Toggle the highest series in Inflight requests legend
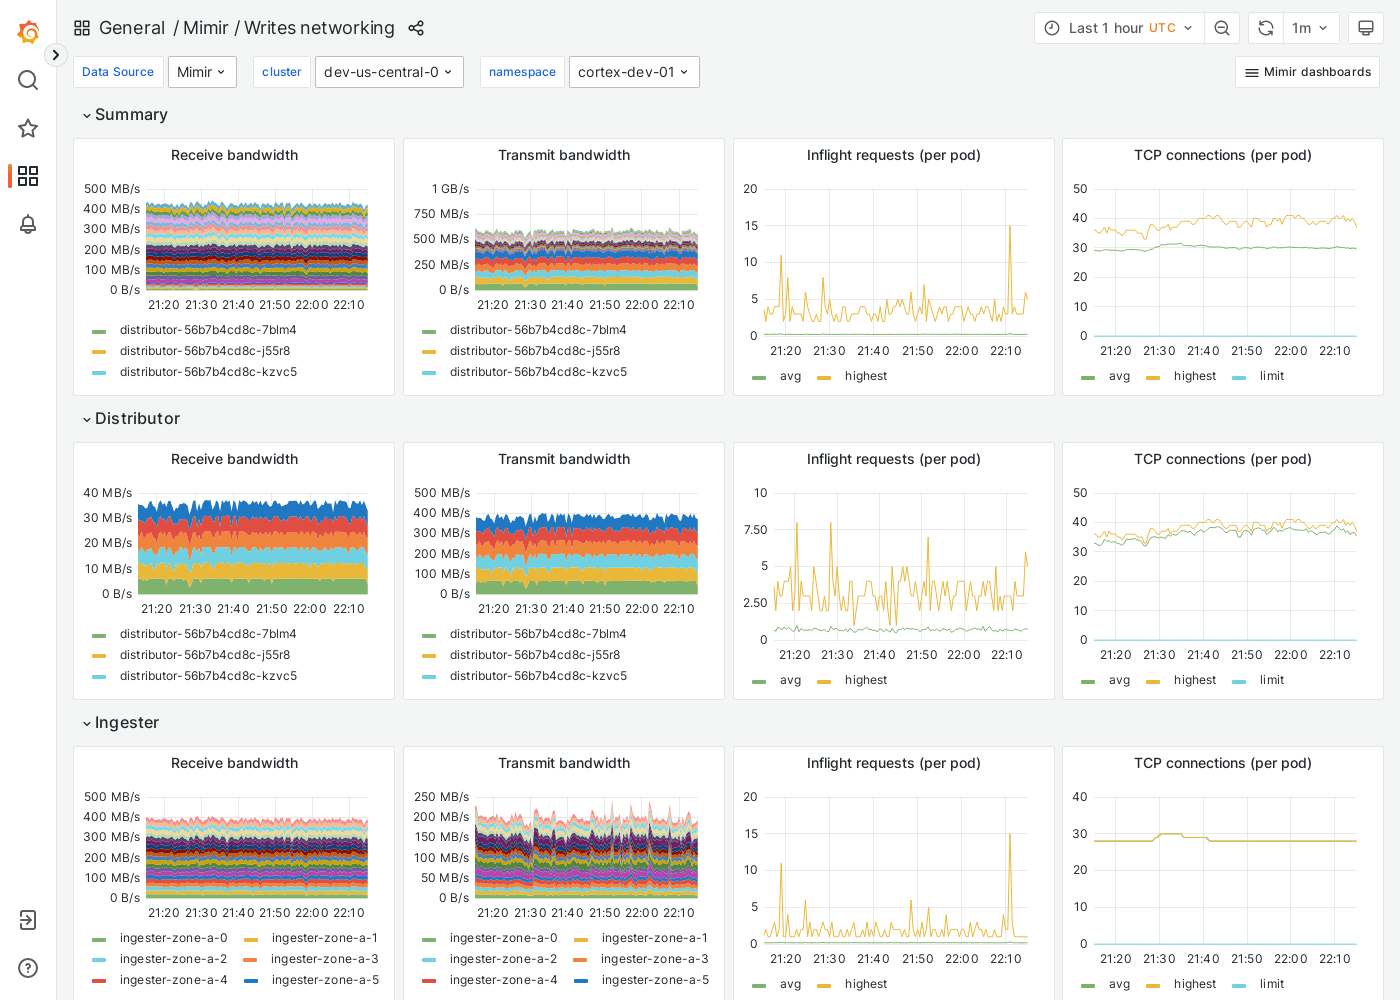Viewport: 1400px width, 1000px height. pyautogui.click(x=866, y=376)
